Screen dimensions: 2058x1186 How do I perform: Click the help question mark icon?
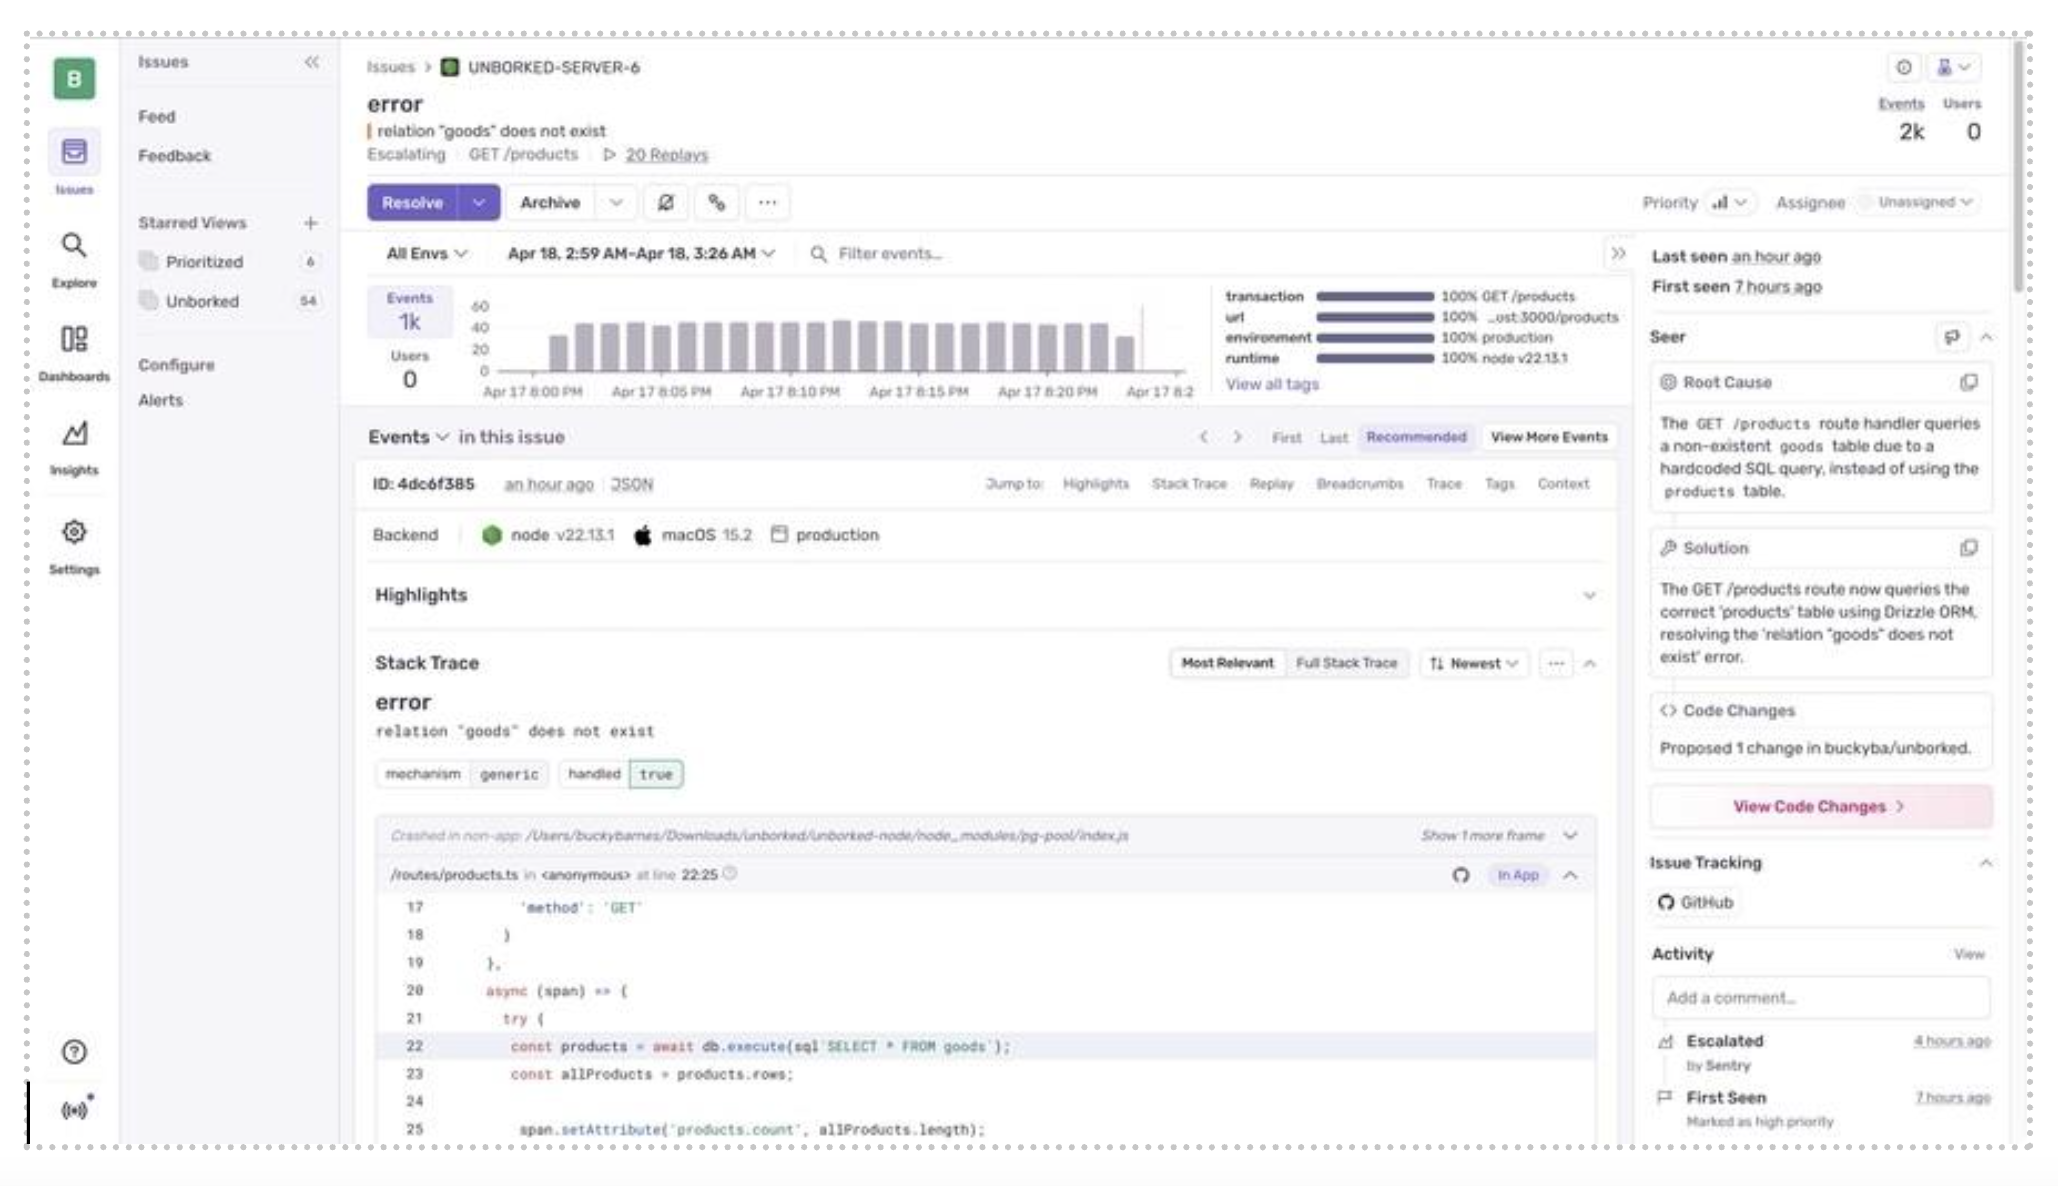[x=74, y=1052]
